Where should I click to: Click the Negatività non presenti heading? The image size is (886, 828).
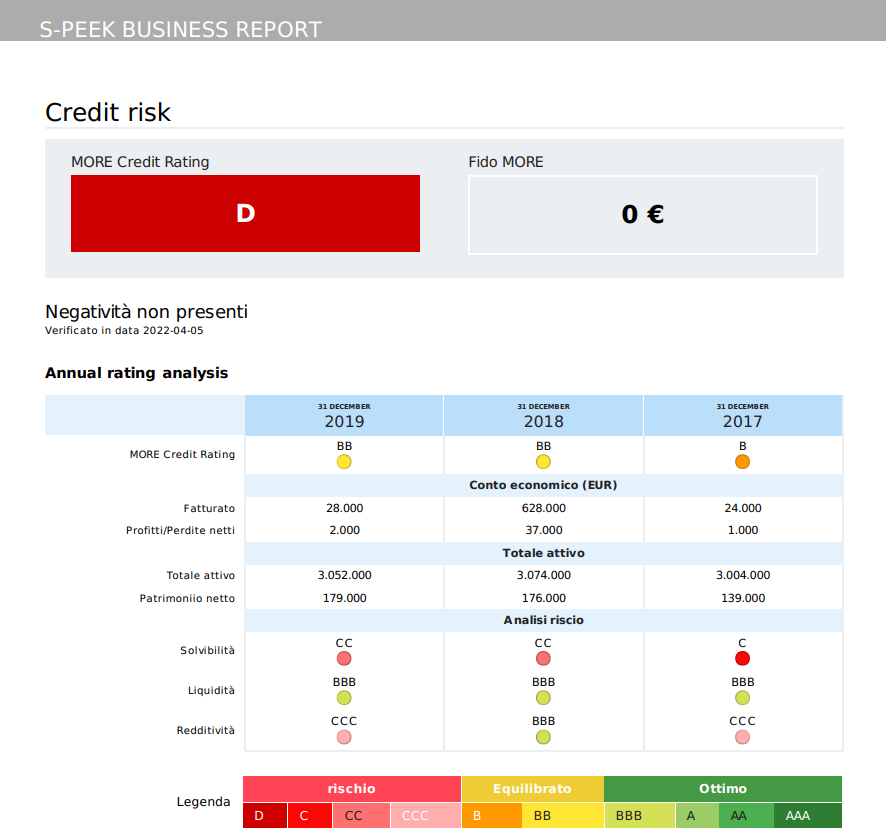[x=146, y=312]
